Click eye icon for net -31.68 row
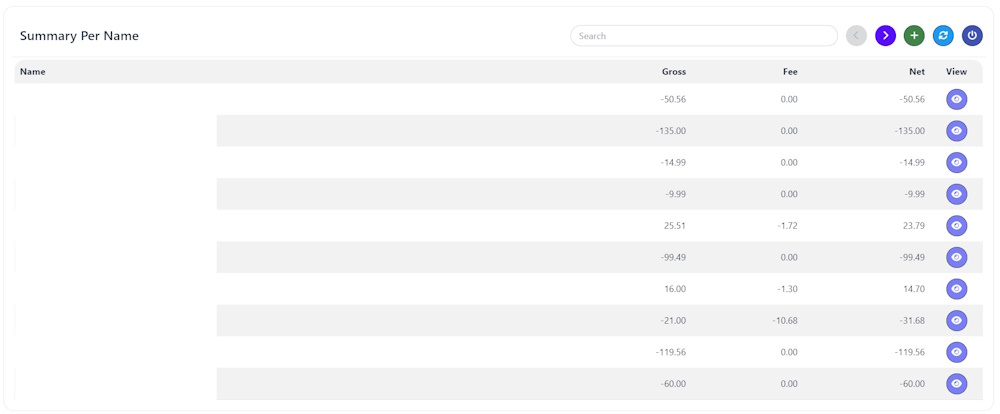This screenshot has height=414, width=1000. tap(957, 321)
